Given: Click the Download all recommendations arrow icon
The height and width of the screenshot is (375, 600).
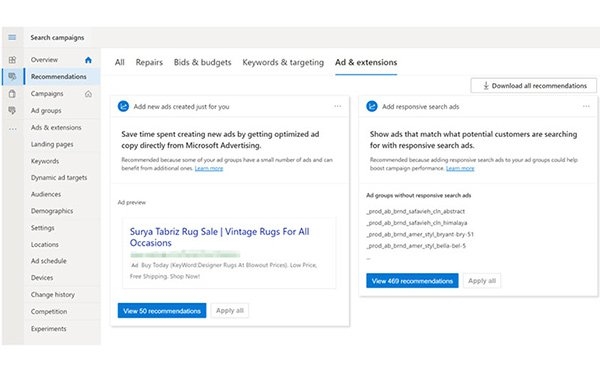Looking at the screenshot, I should click(x=486, y=86).
